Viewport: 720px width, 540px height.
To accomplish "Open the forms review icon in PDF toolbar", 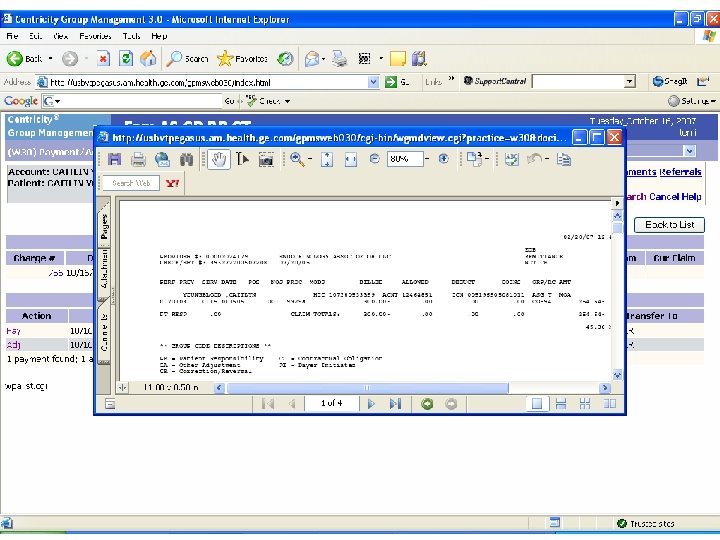I will click(511, 159).
